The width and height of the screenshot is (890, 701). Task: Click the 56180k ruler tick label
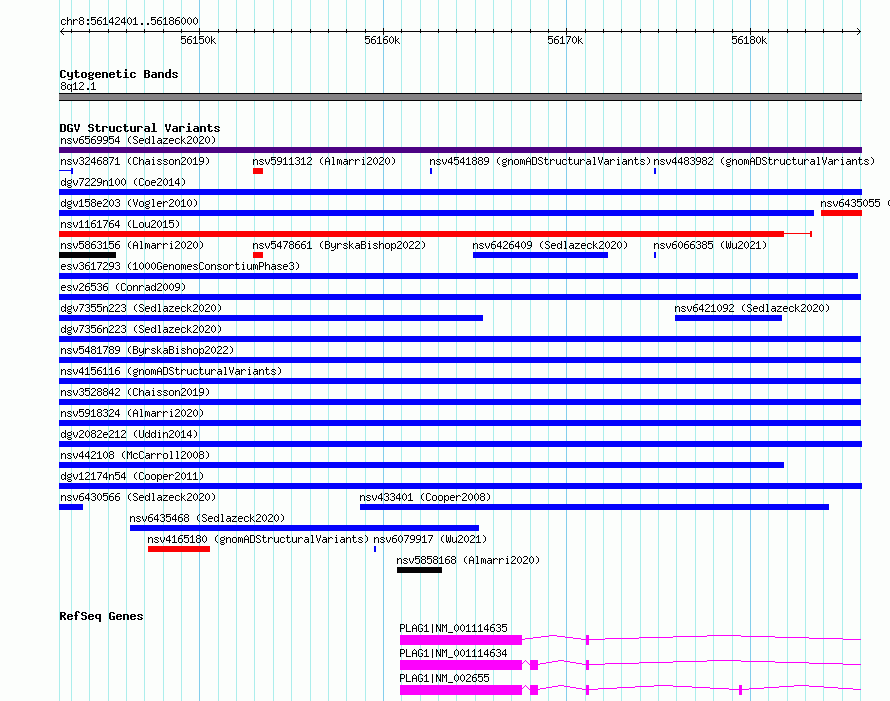pos(749,40)
